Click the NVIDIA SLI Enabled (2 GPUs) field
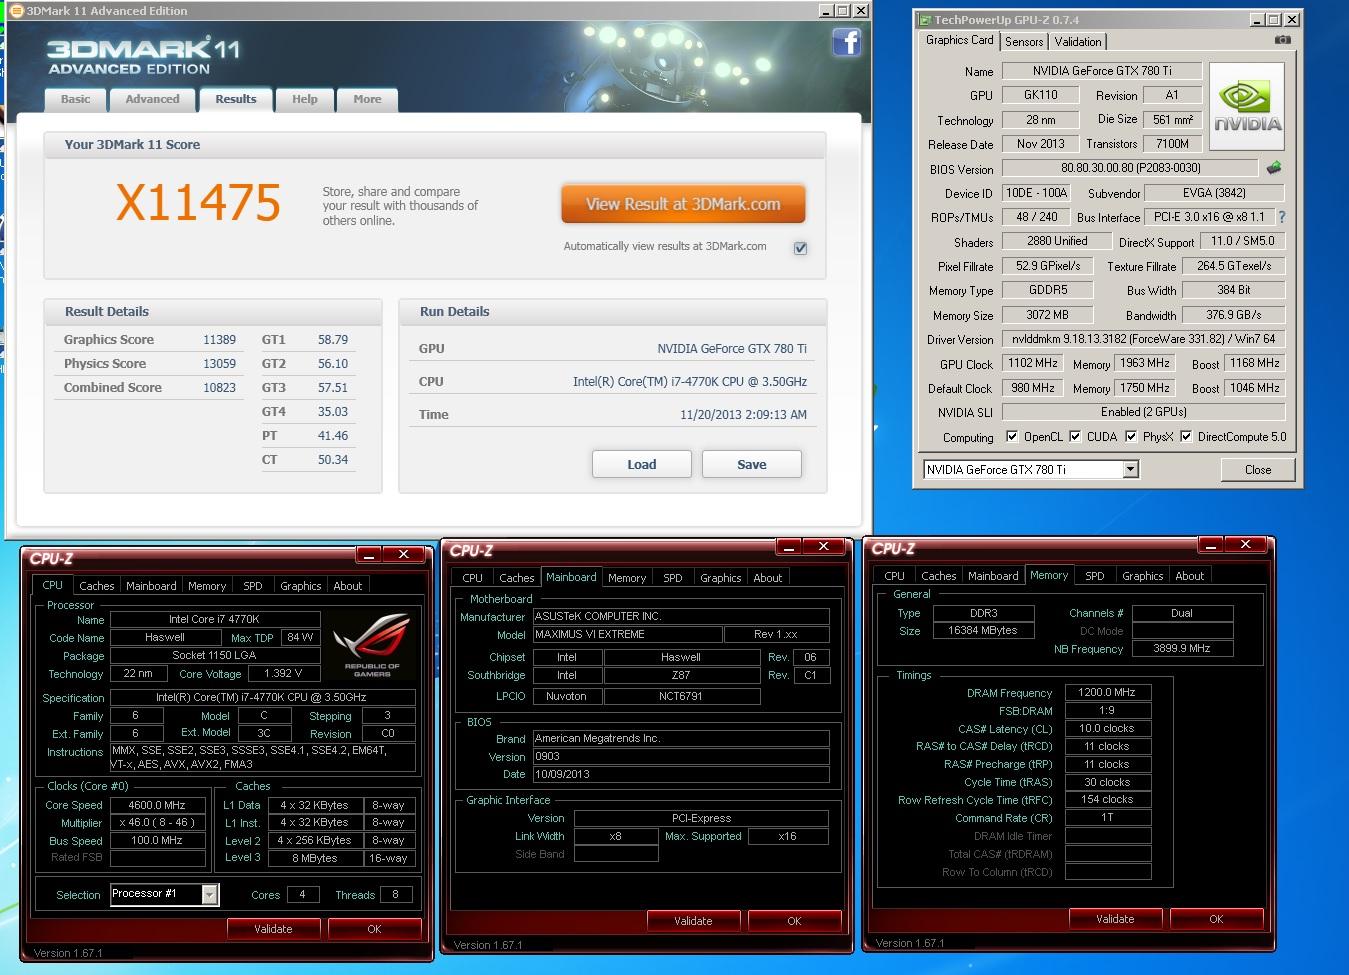This screenshot has height=975, width=1349. (1144, 412)
